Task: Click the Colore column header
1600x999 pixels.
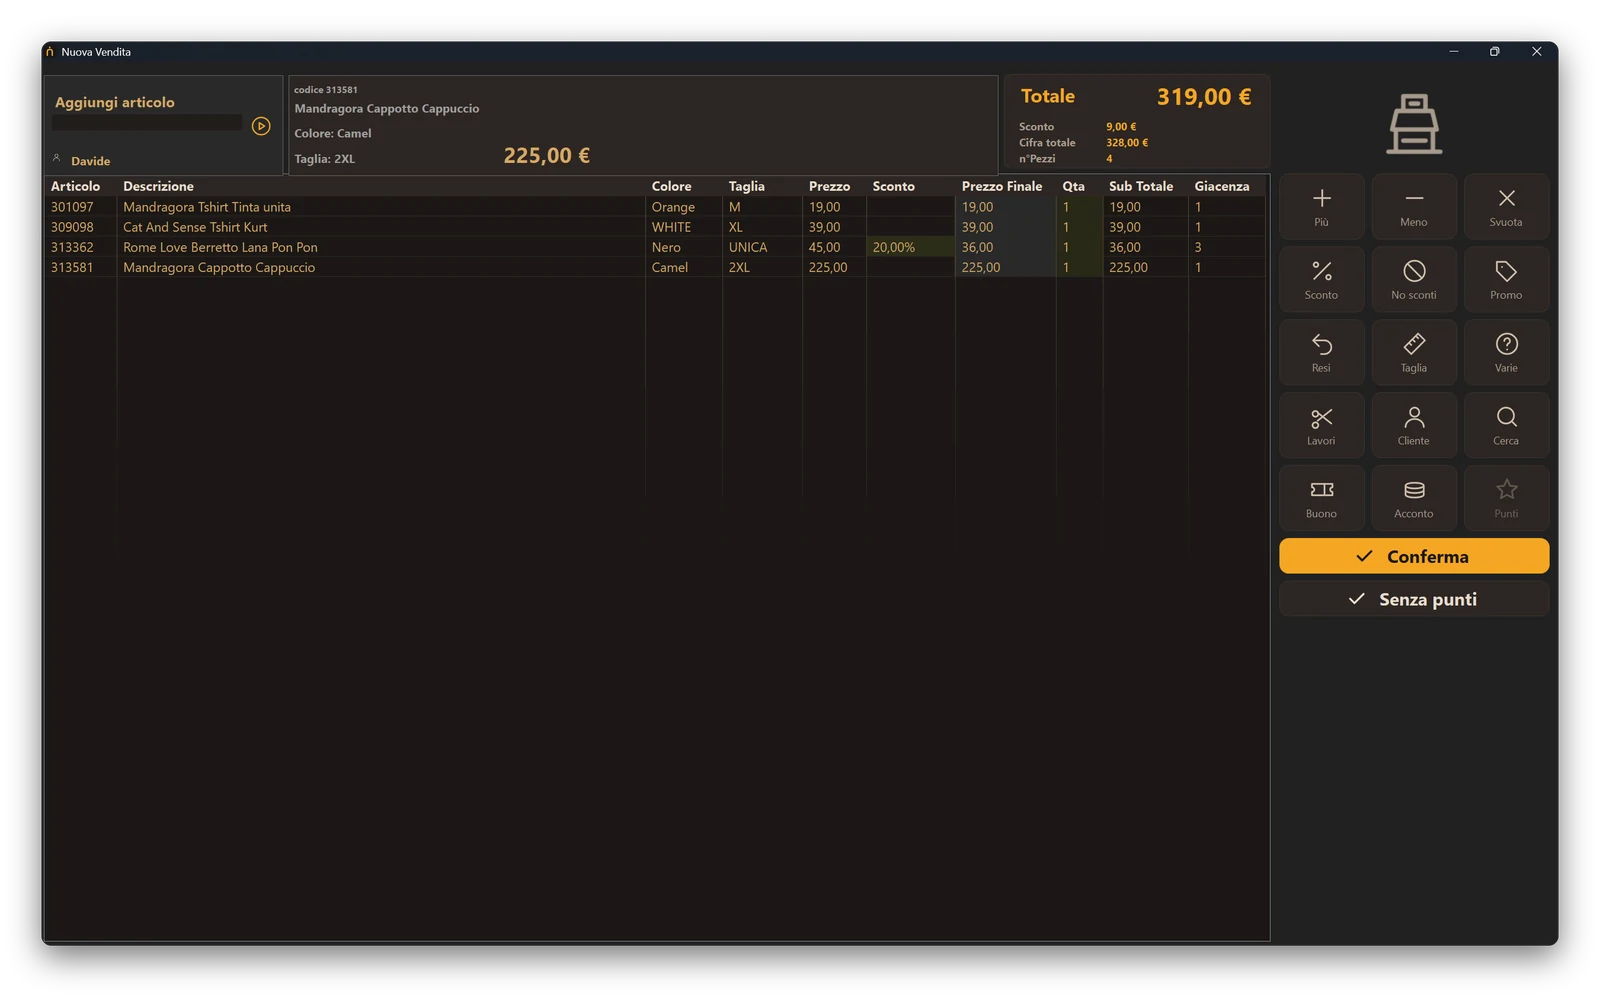Action: pos(671,186)
